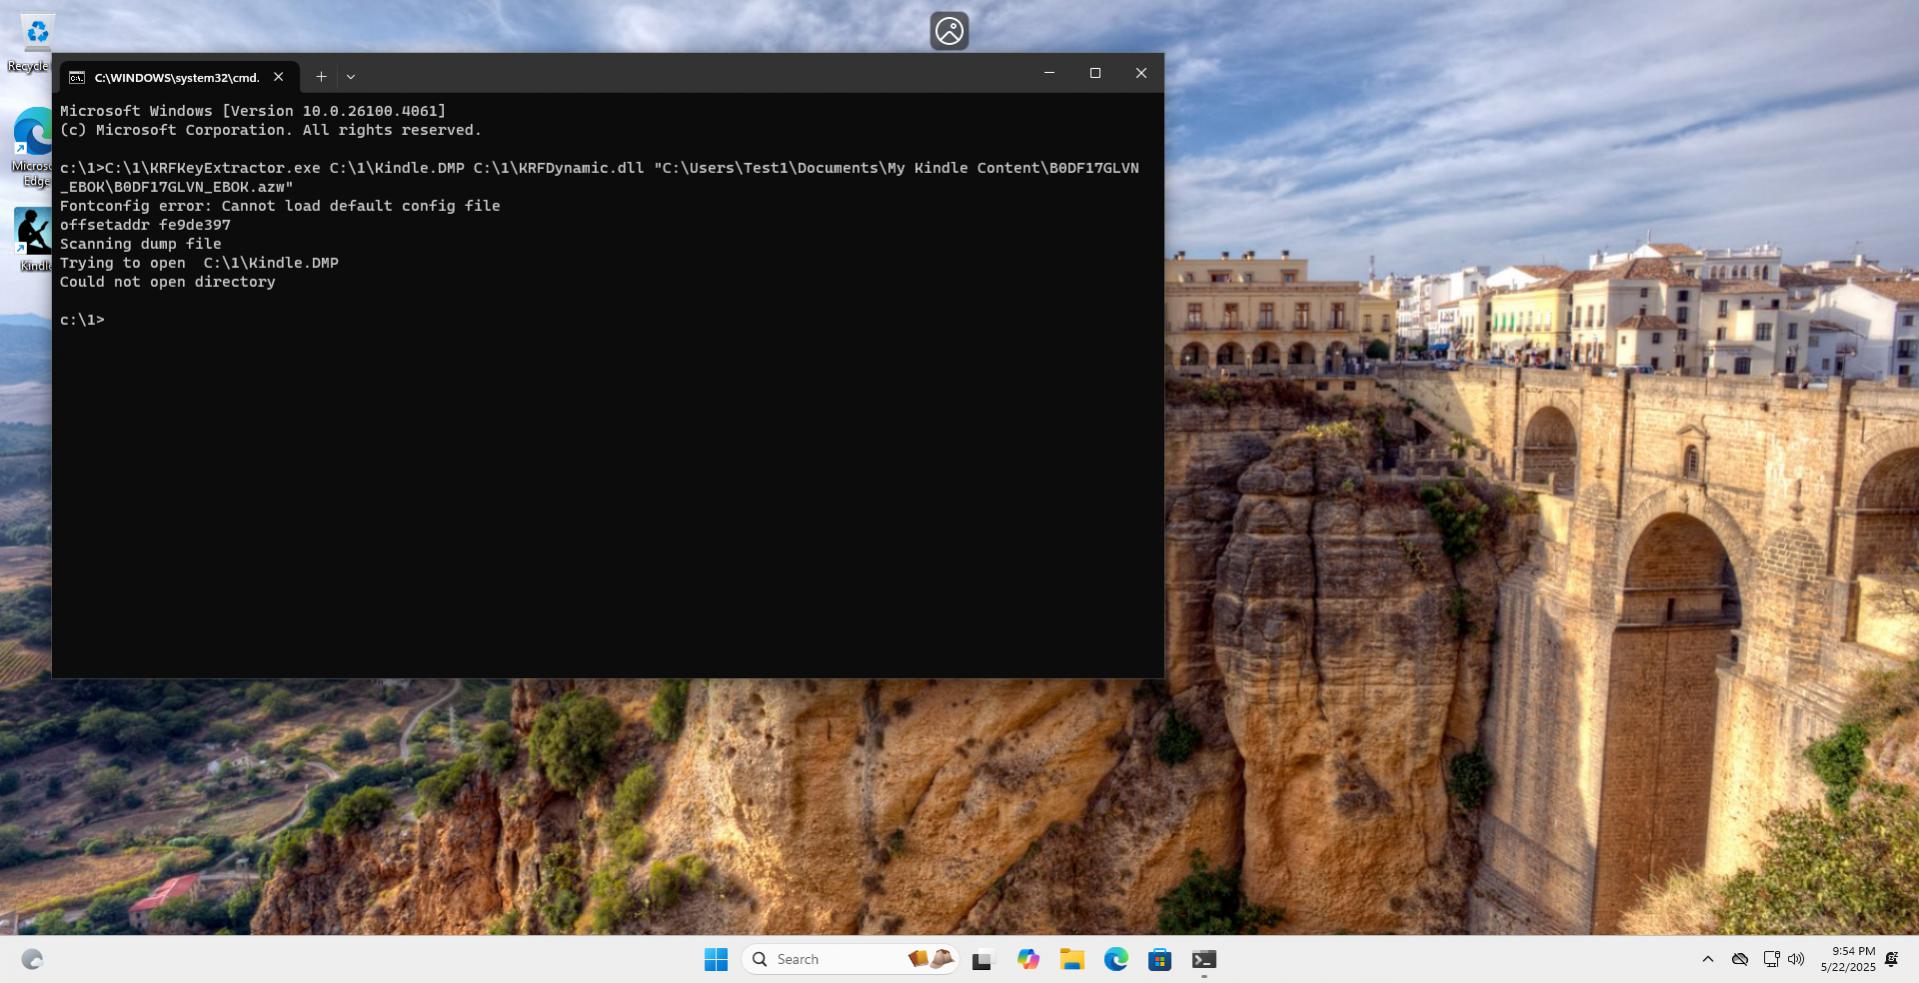Image resolution: width=1919 pixels, height=983 pixels.
Task: Click the taskbar Search box
Action: [850, 959]
